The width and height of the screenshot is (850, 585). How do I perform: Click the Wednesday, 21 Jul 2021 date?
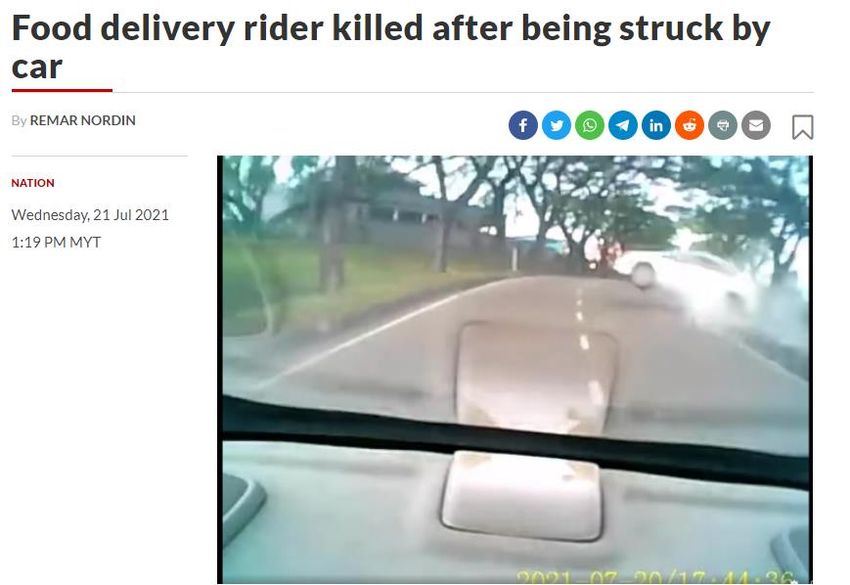pyautogui.click(x=90, y=215)
